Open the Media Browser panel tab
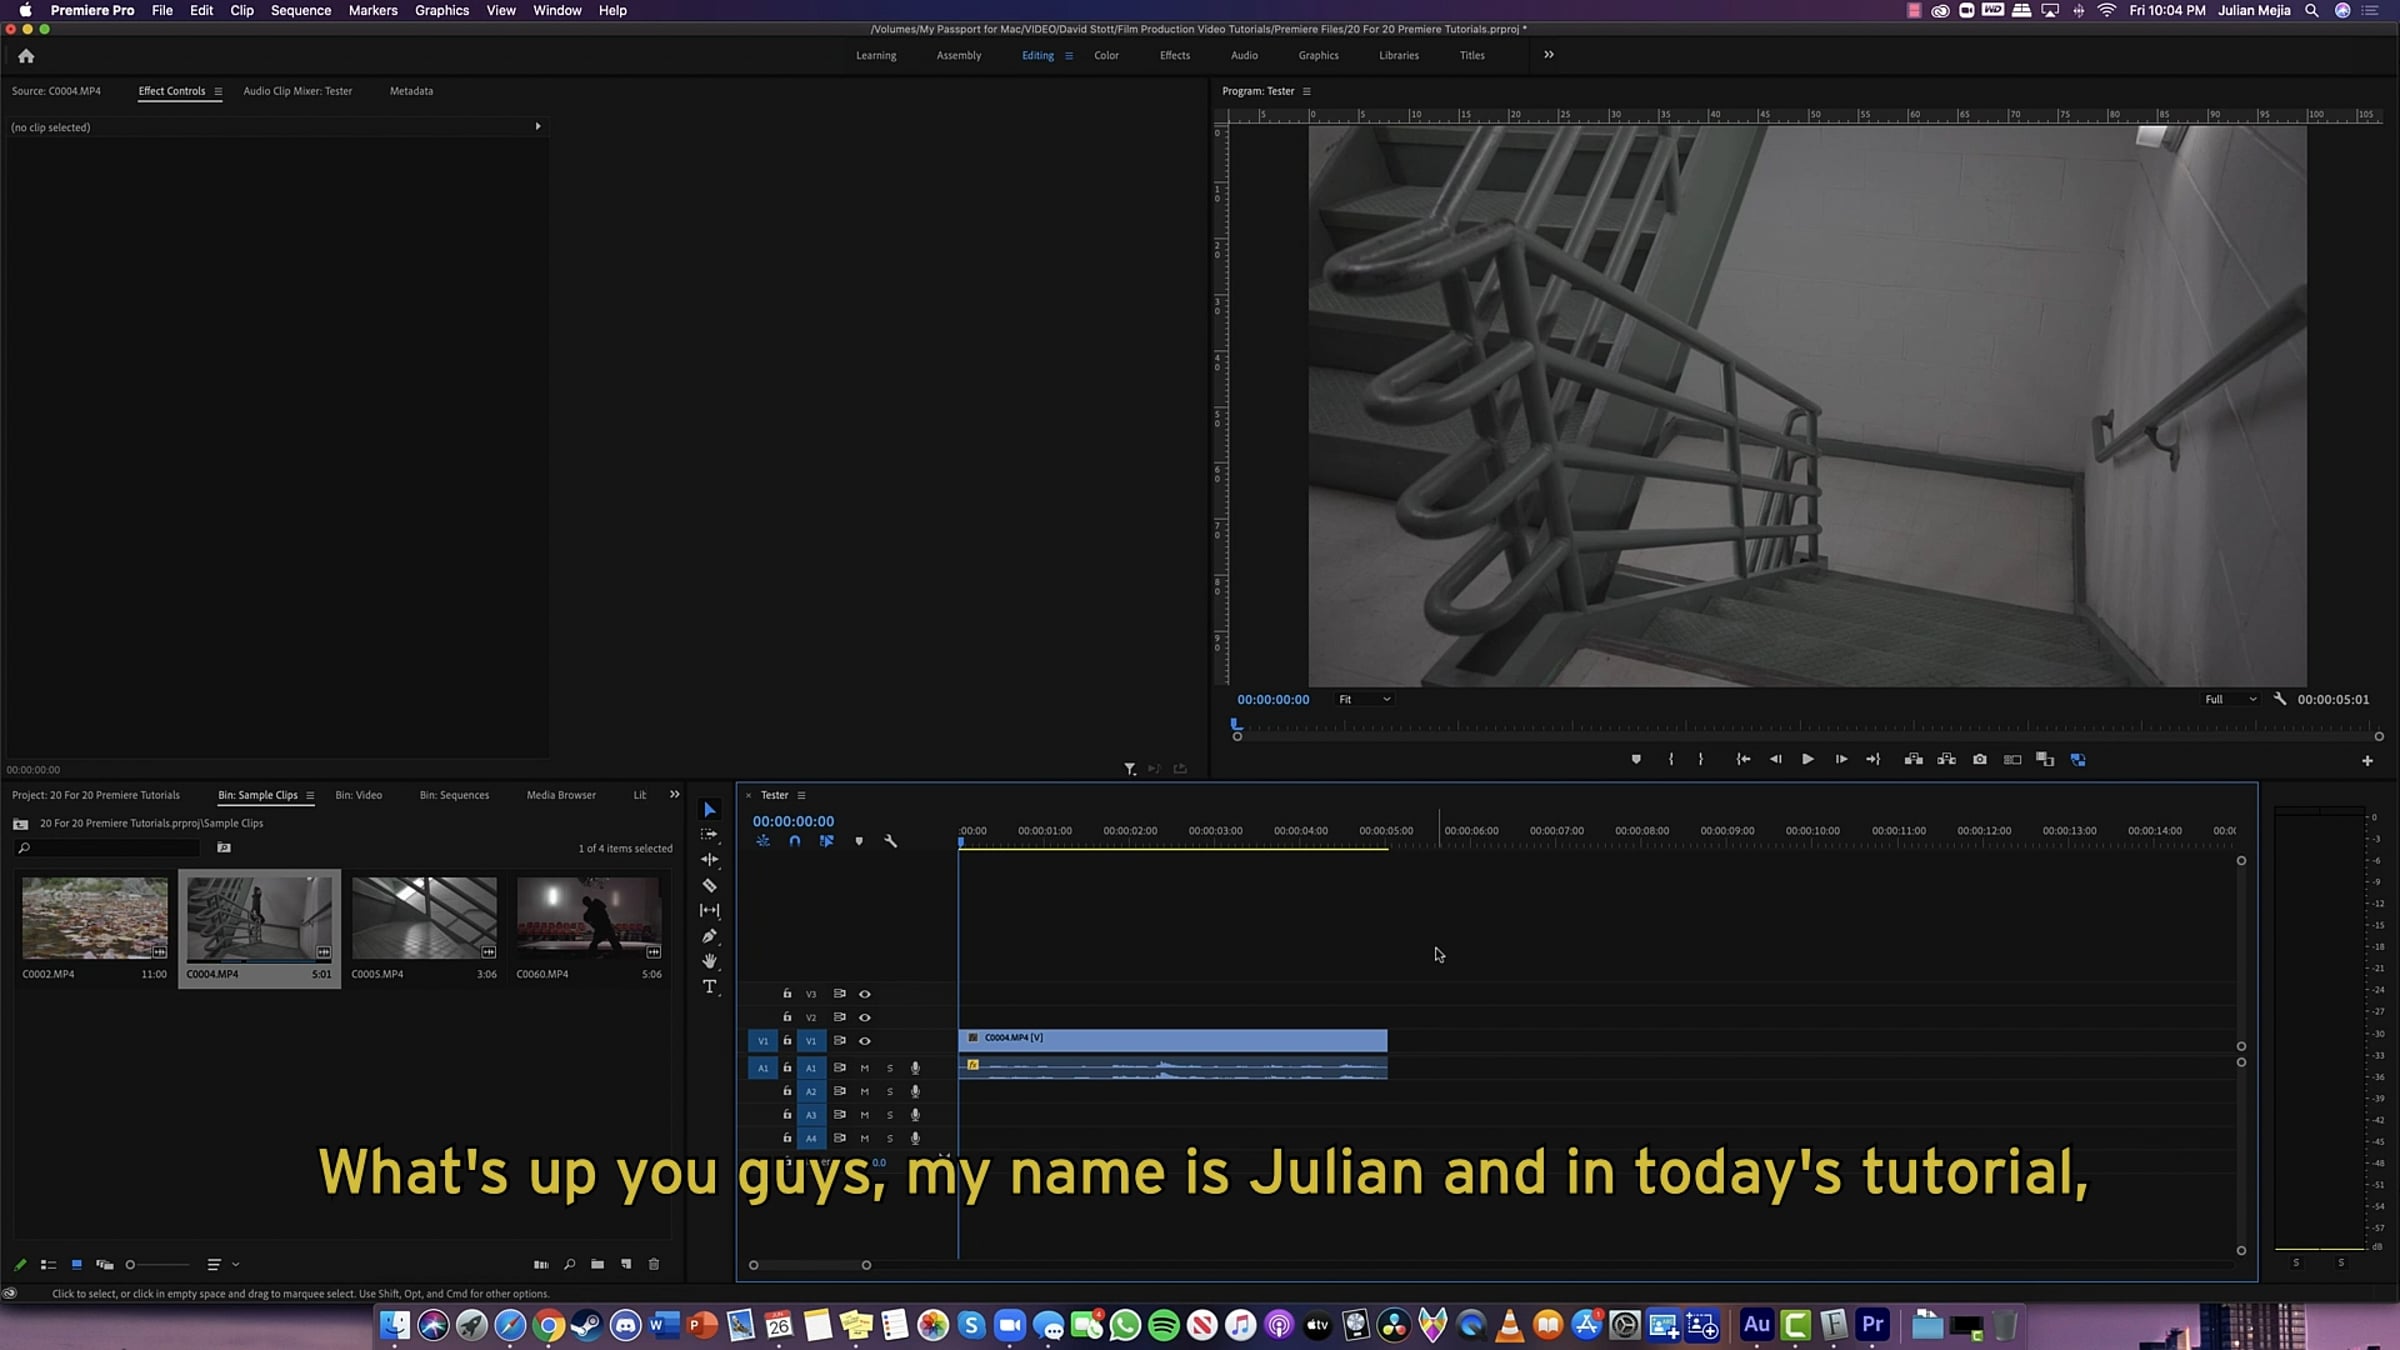Image resolution: width=2400 pixels, height=1350 pixels. pos(560,795)
